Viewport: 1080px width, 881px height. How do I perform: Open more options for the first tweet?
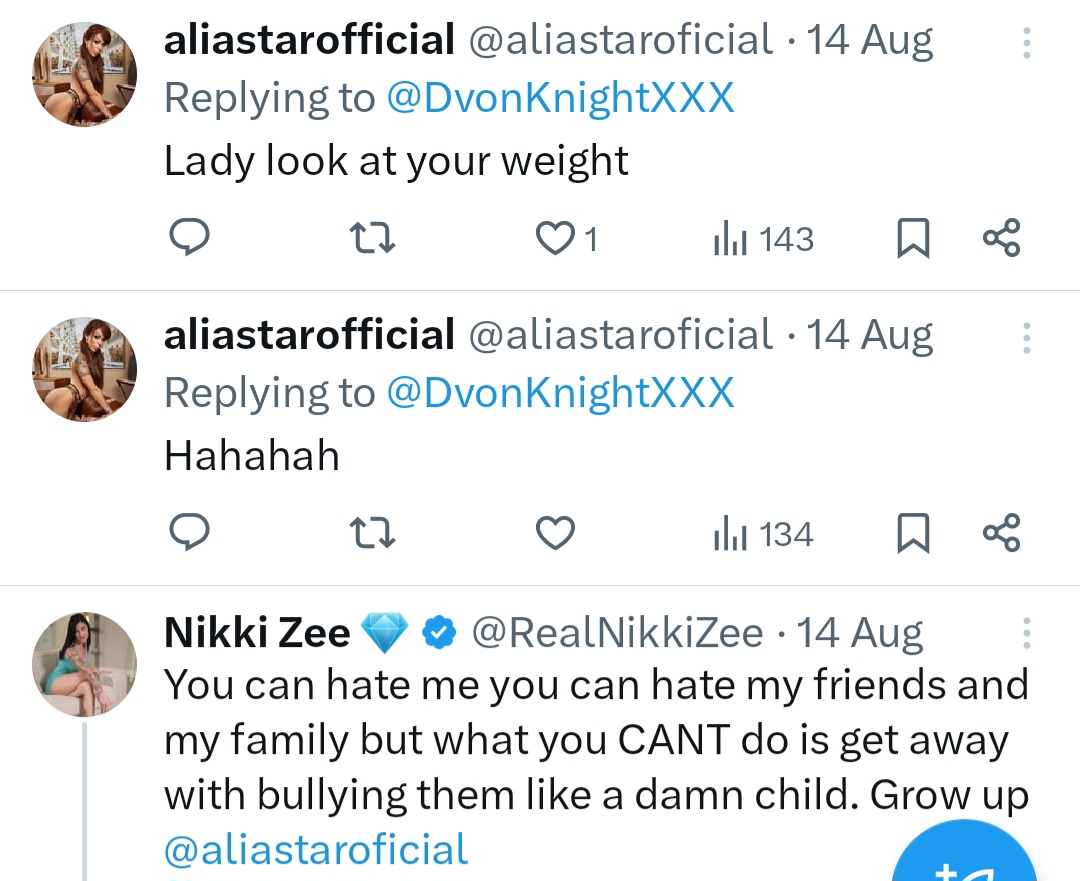[x=1027, y=43]
